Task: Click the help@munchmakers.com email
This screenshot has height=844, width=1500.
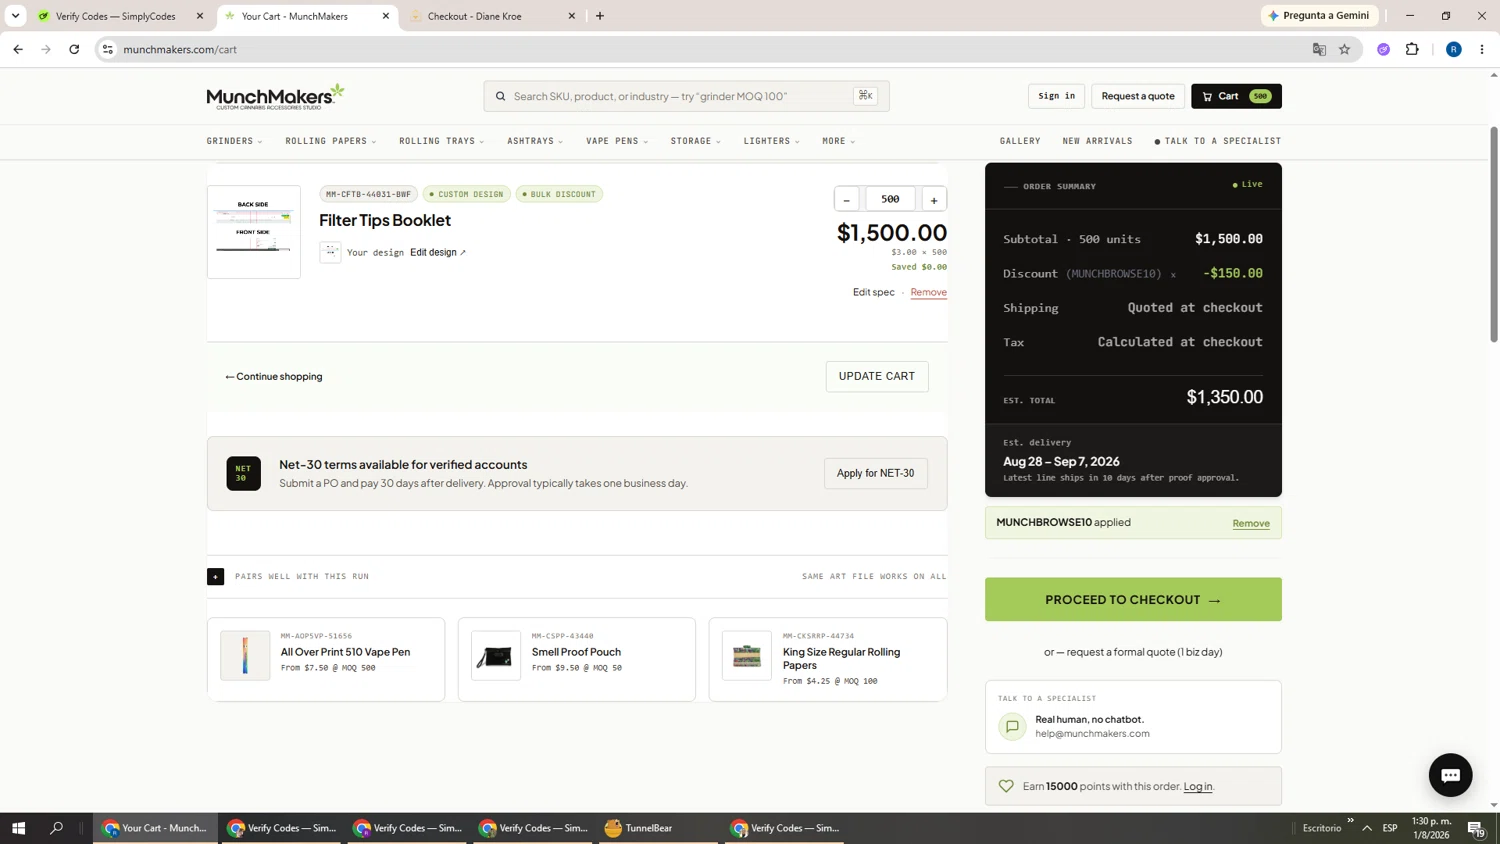Action: pos(1092,733)
